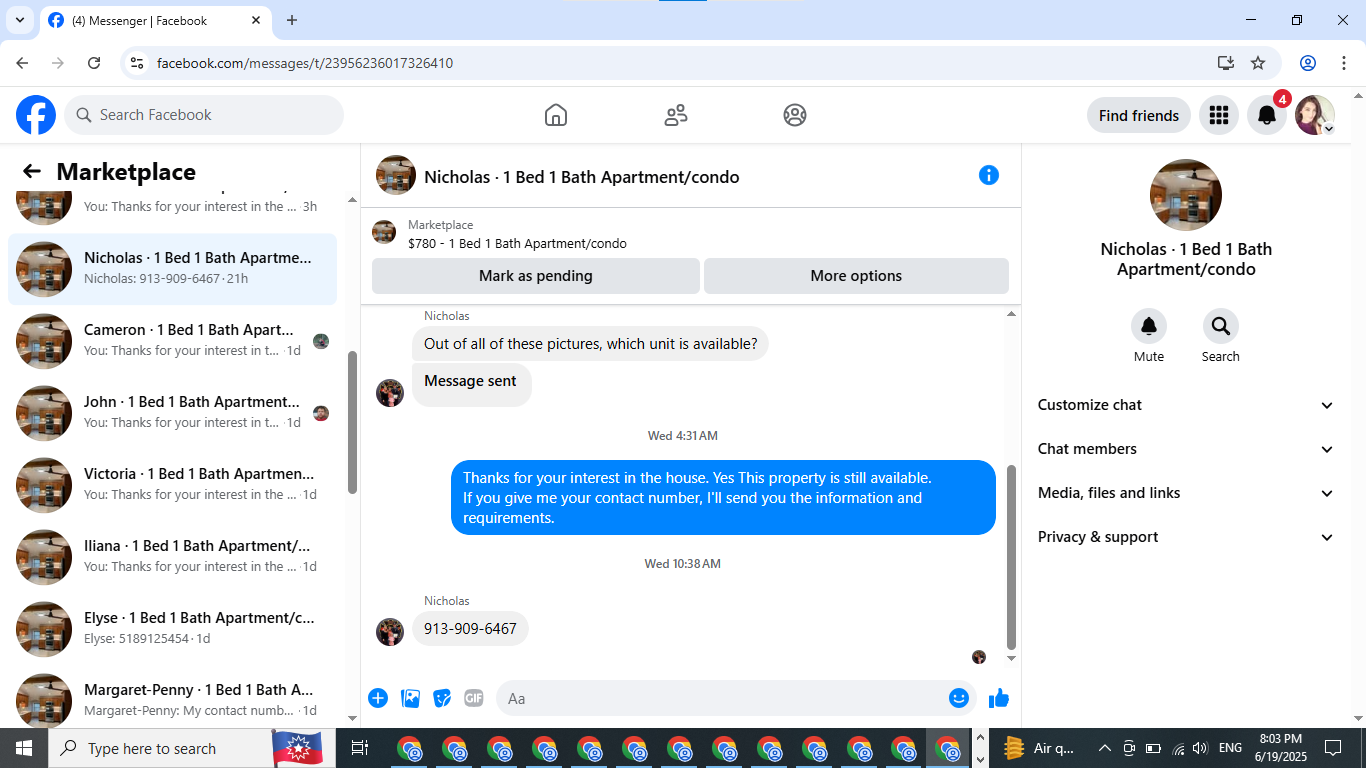The image size is (1366, 768).
Task: Open Nicholas chat header title
Action: [582, 177]
